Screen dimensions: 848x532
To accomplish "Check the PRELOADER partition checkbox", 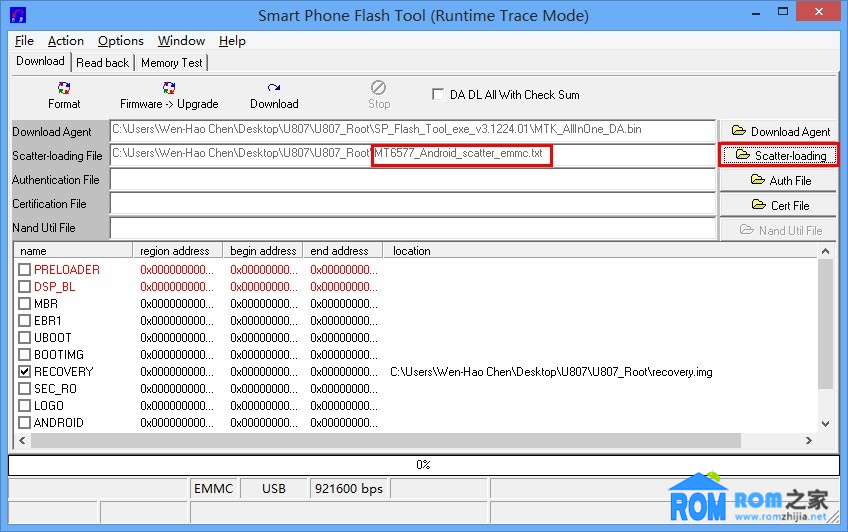I will [25, 270].
